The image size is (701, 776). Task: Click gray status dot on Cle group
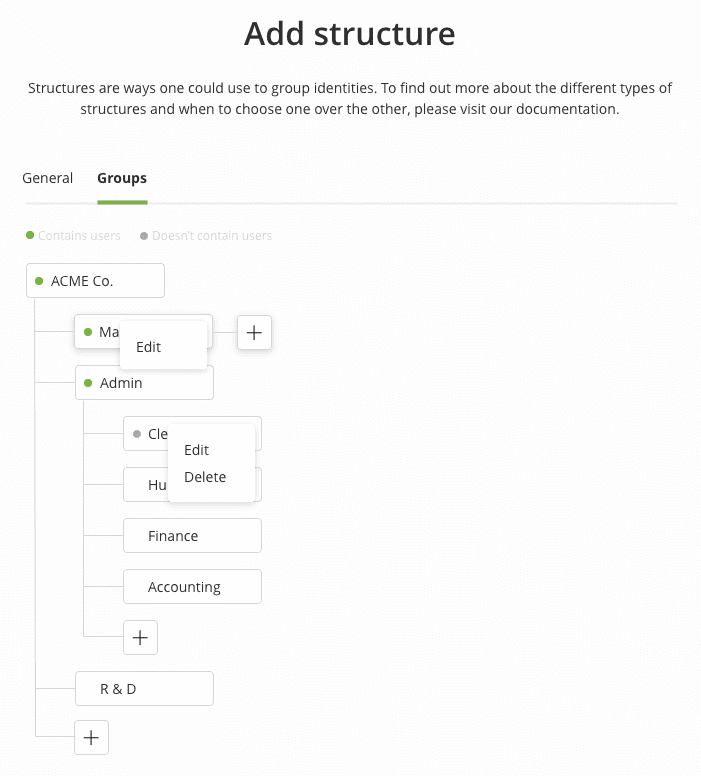pyautogui.click(x=136, y=434)
